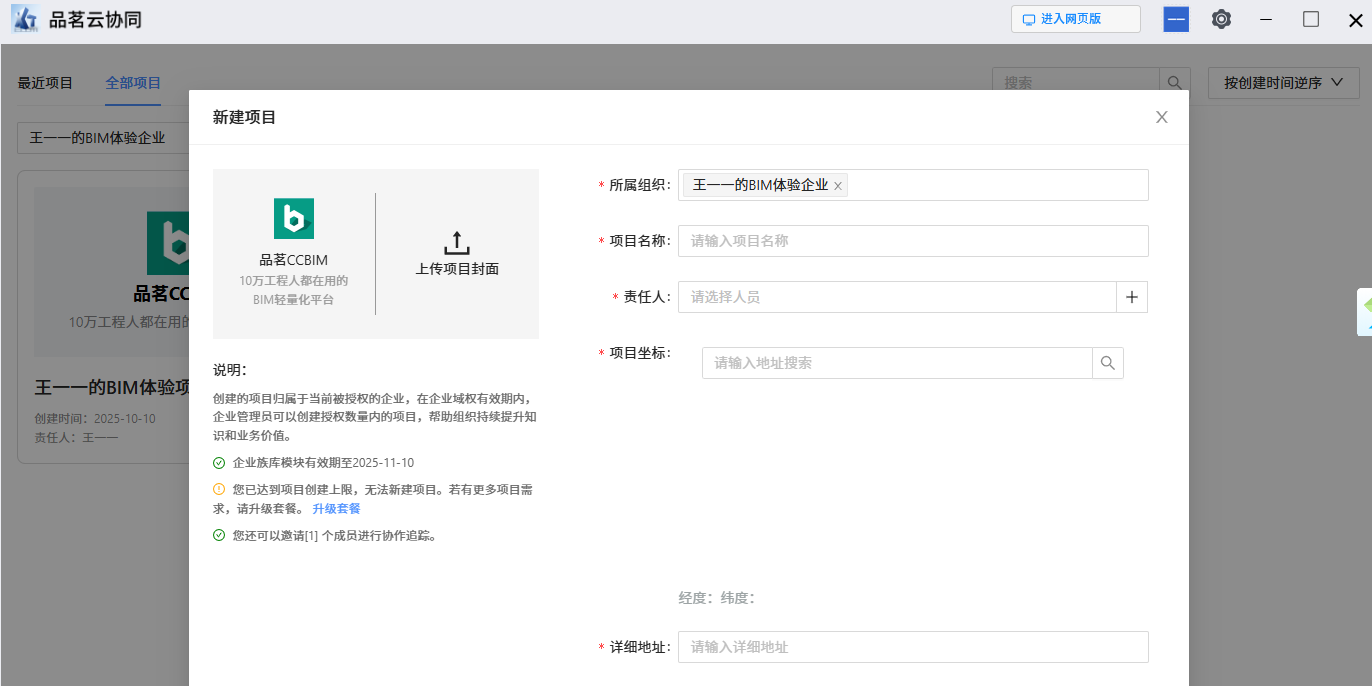
Task: Open the 责任人 person selector
Action: [x=896, y=297]
